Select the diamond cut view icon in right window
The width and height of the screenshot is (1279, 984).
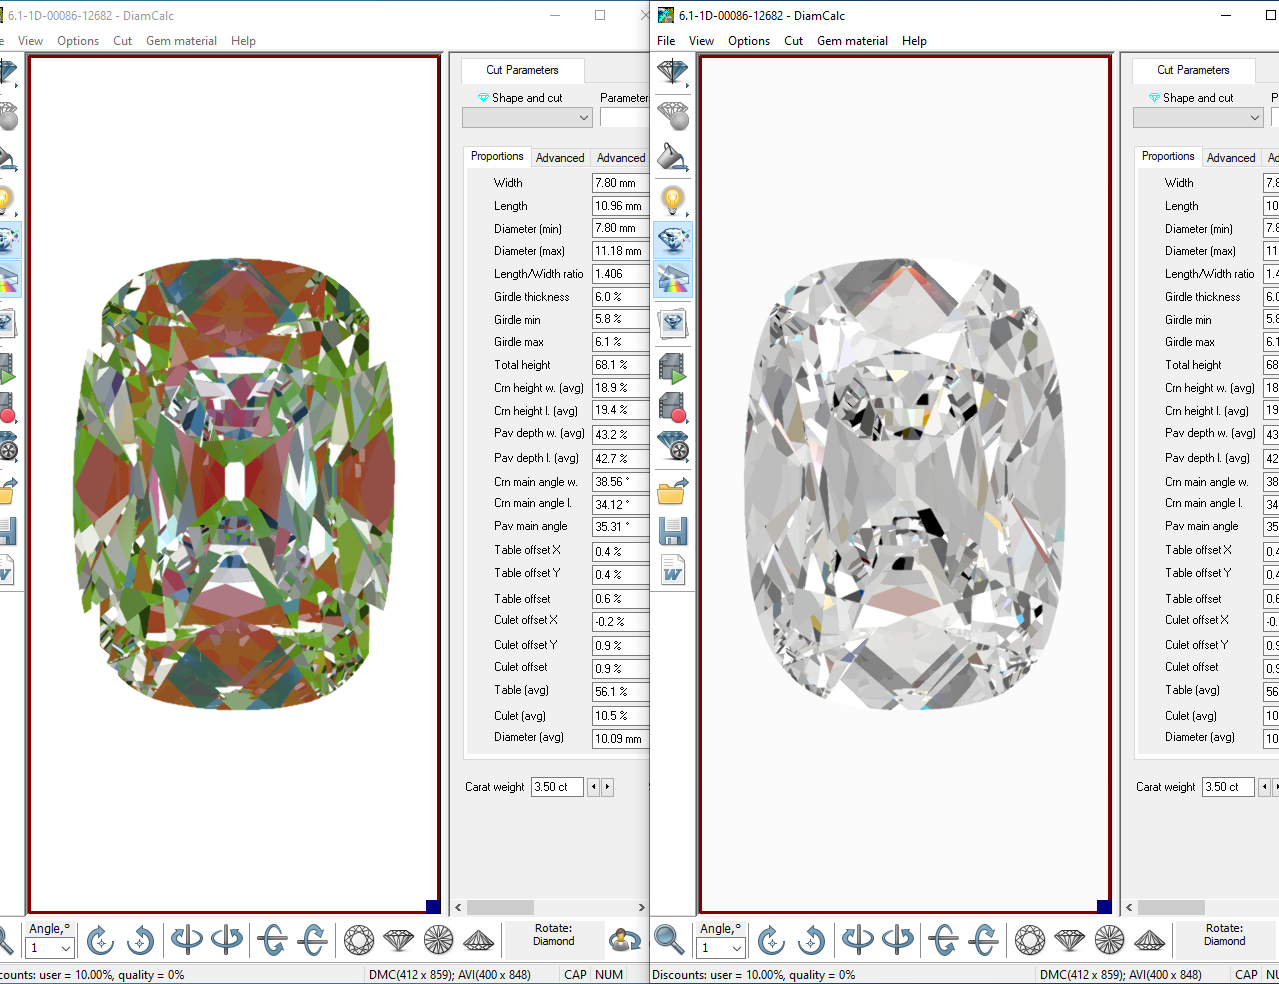coord(672,72)
